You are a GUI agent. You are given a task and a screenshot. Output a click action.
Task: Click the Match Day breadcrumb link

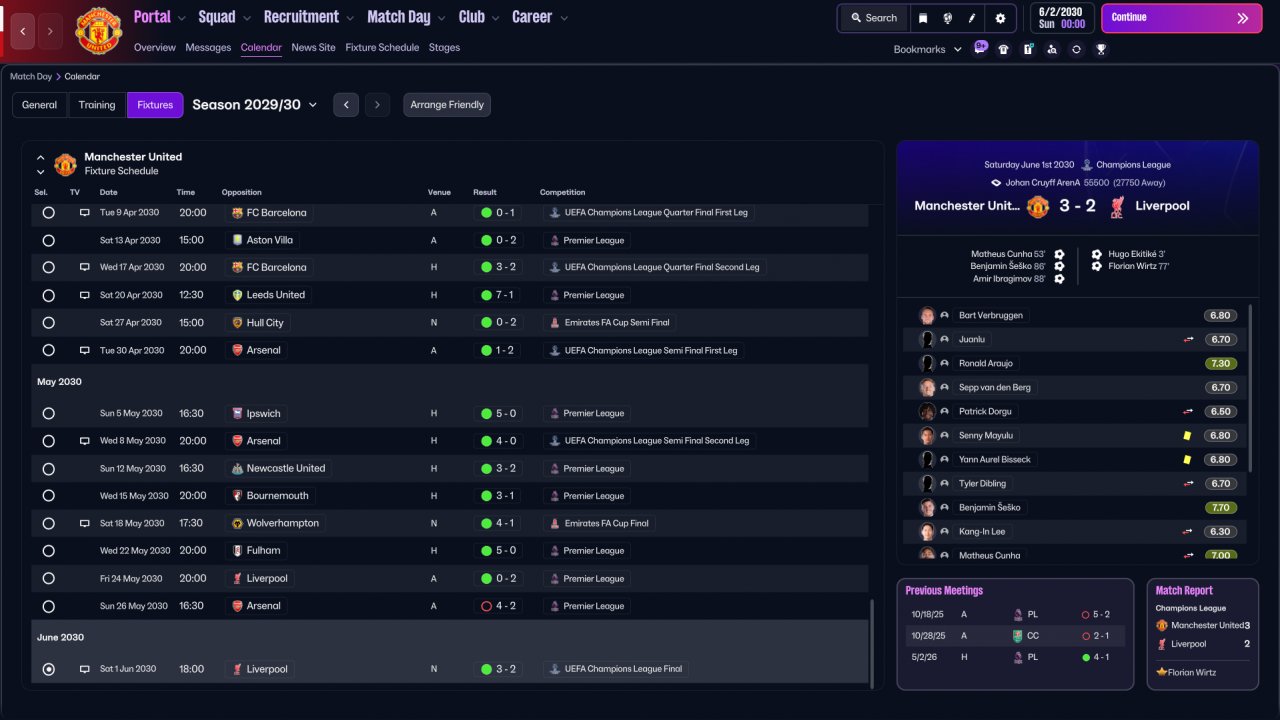pos(31,76)
